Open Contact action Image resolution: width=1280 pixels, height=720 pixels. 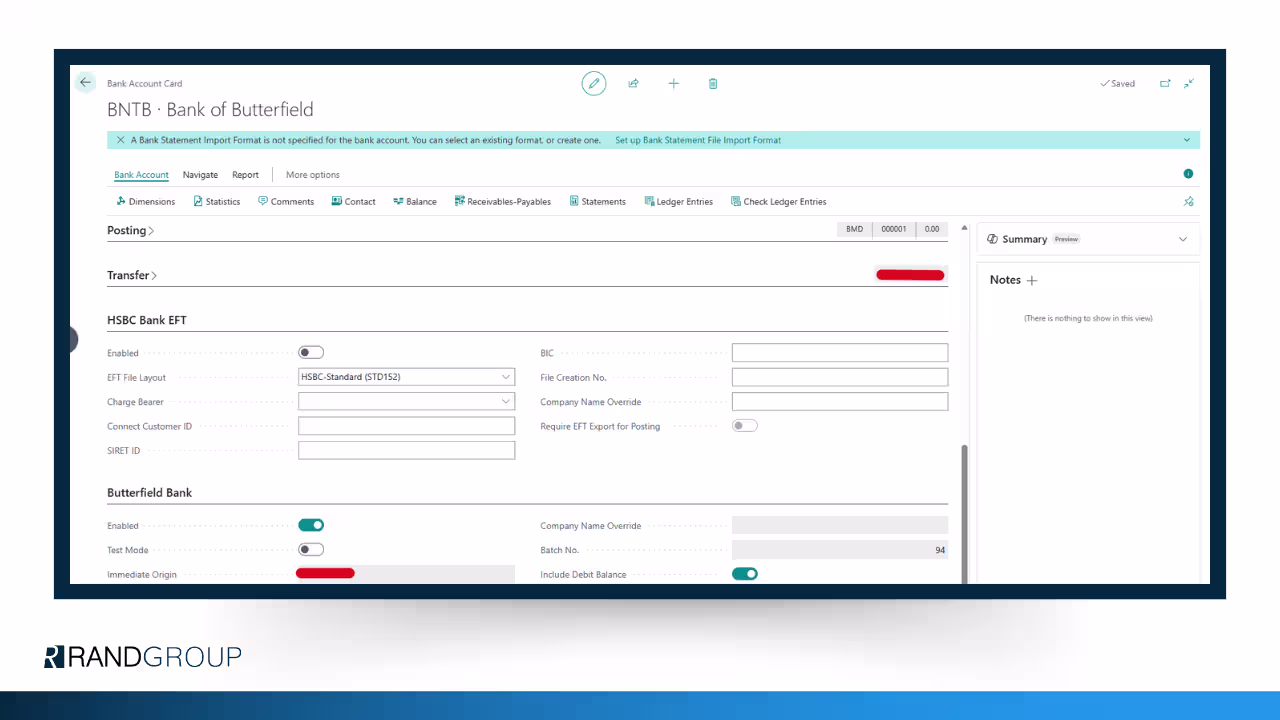tap(354, 201)
